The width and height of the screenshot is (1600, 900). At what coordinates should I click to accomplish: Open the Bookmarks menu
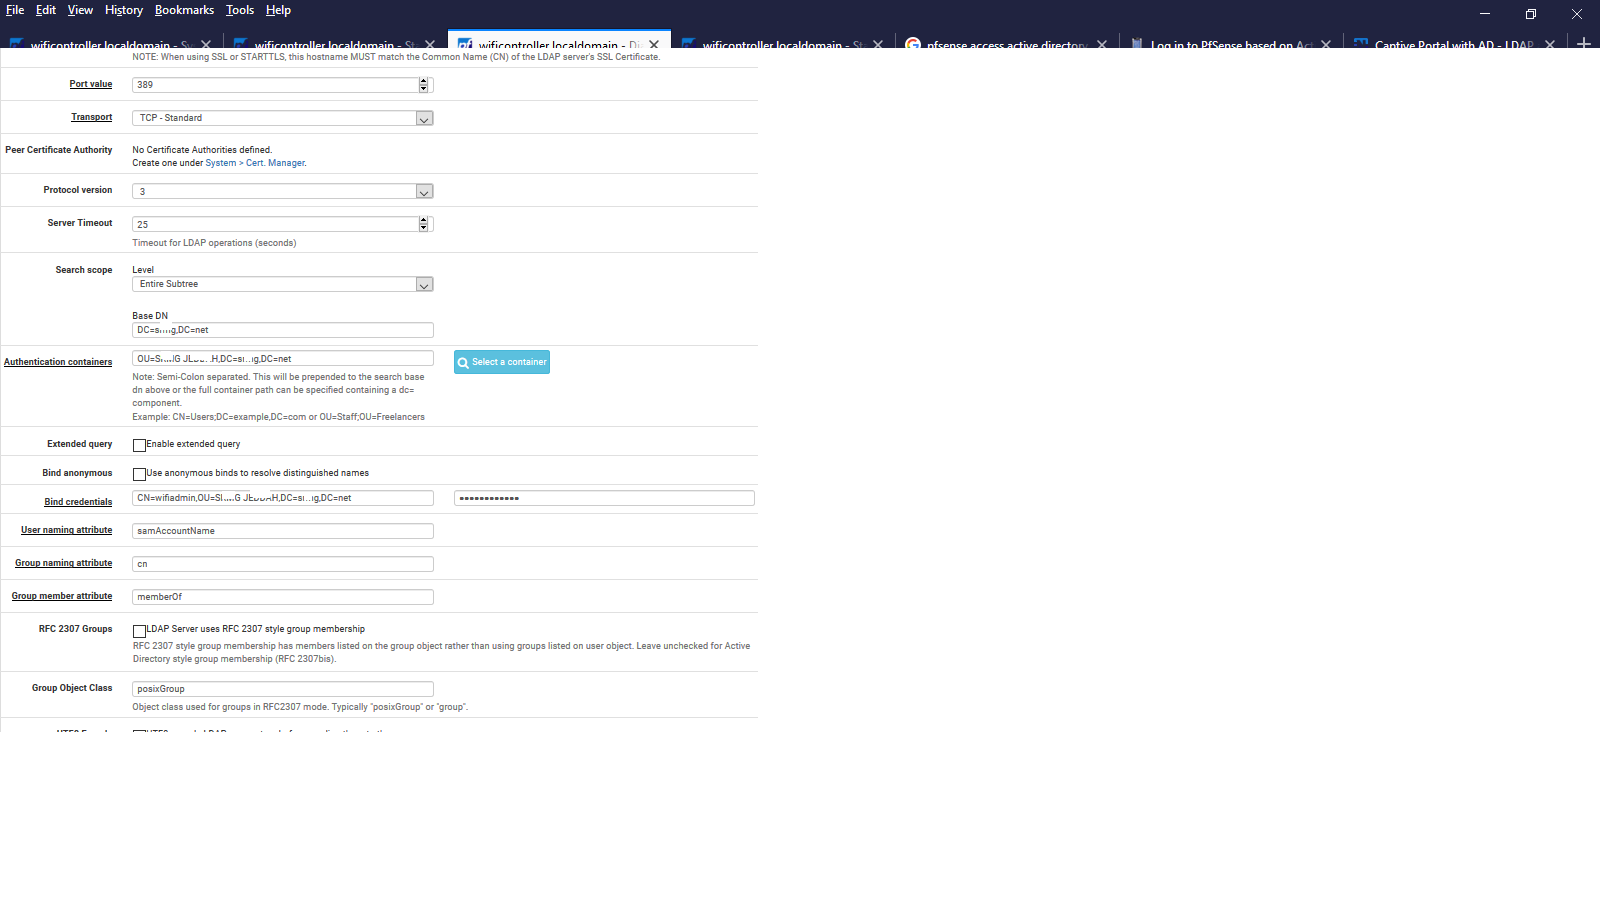(184, 10)
